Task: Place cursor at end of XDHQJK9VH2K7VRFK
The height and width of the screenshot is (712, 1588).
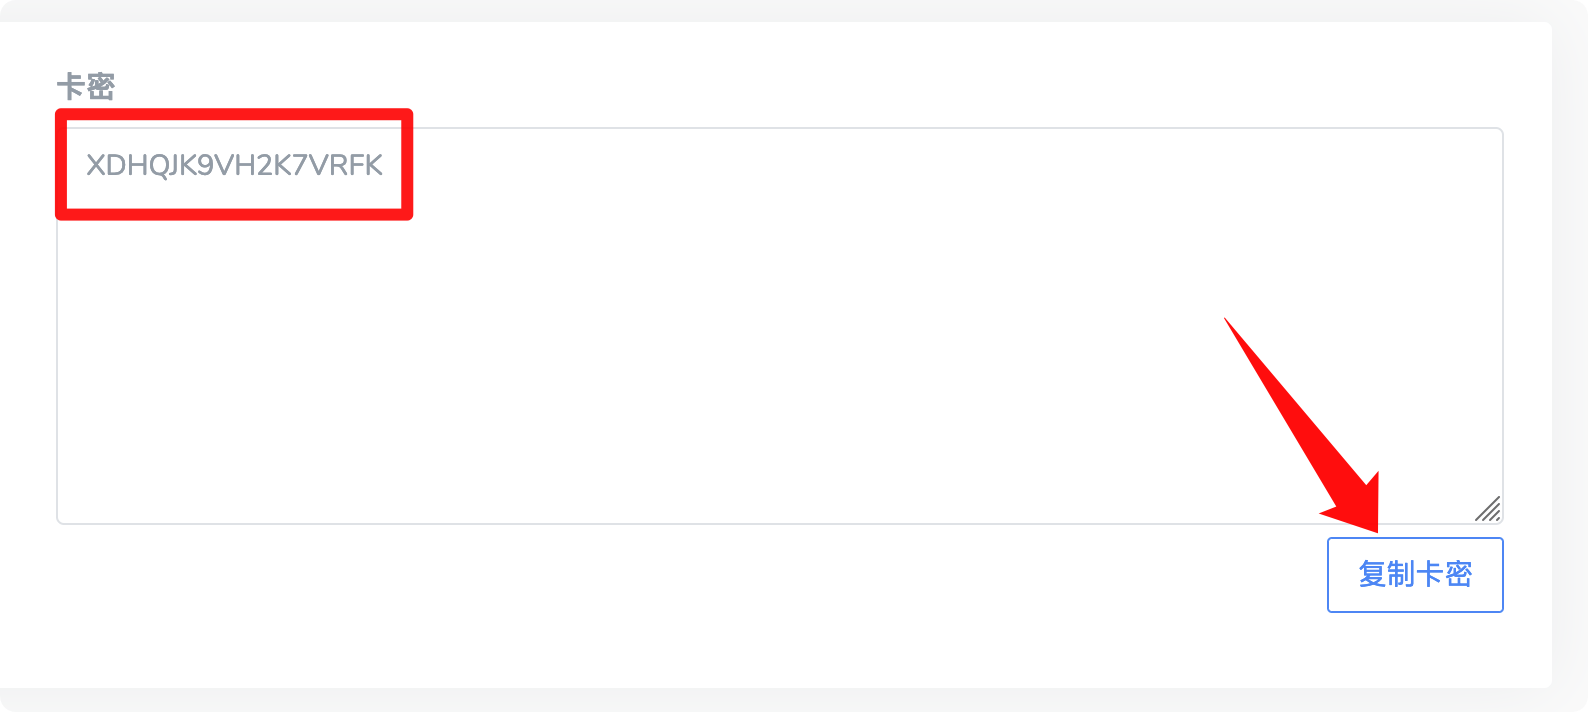Action: (x=384, y=165)
